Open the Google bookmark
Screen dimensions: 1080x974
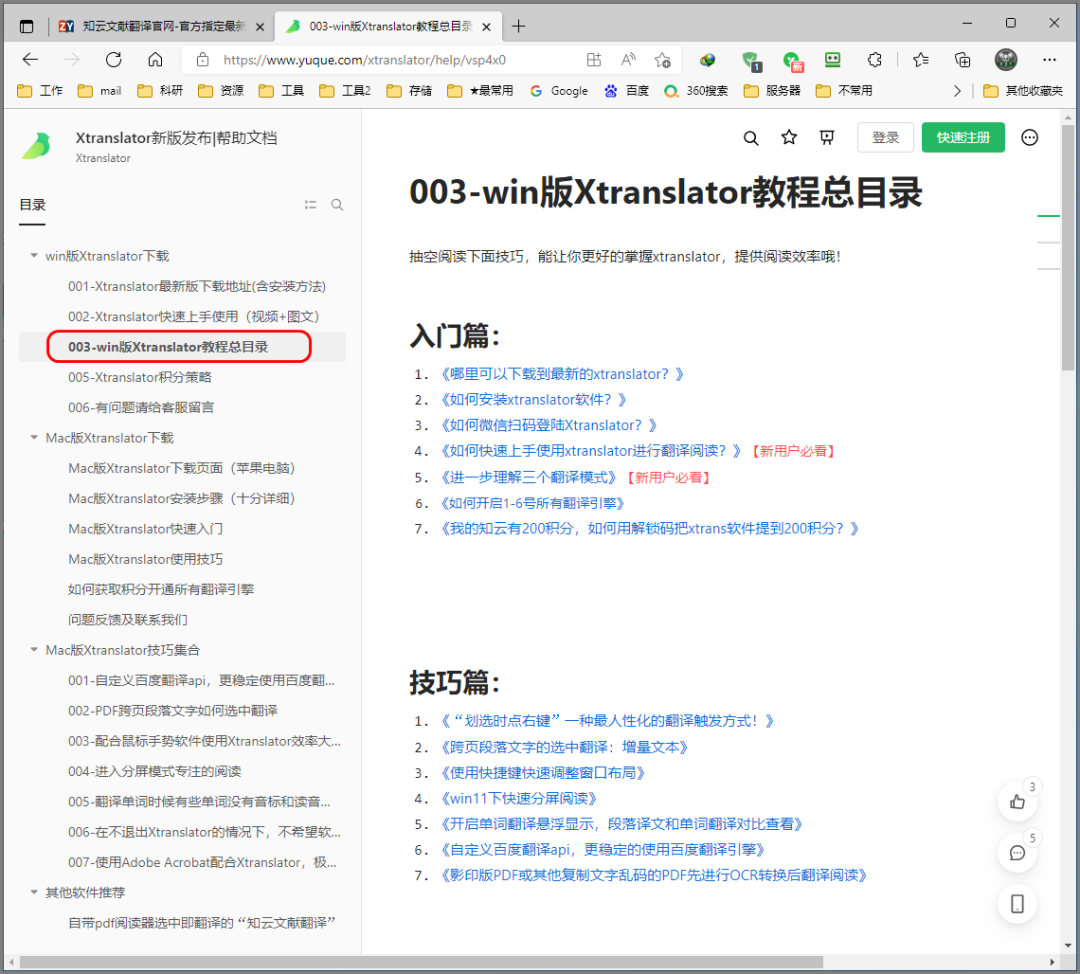(x=559, y=91)
